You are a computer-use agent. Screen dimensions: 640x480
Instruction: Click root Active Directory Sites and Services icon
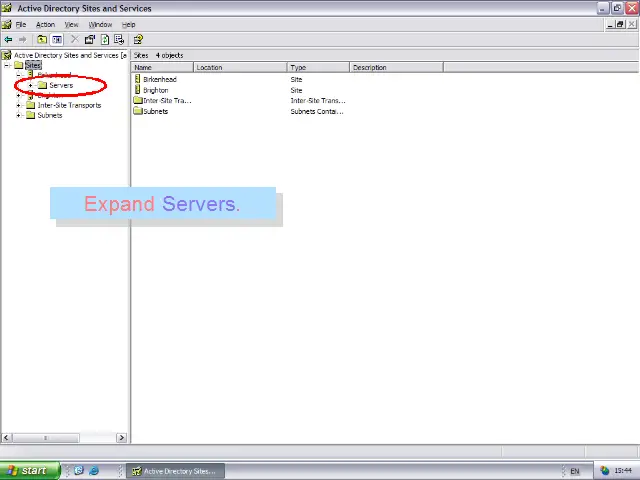[7, 55]
